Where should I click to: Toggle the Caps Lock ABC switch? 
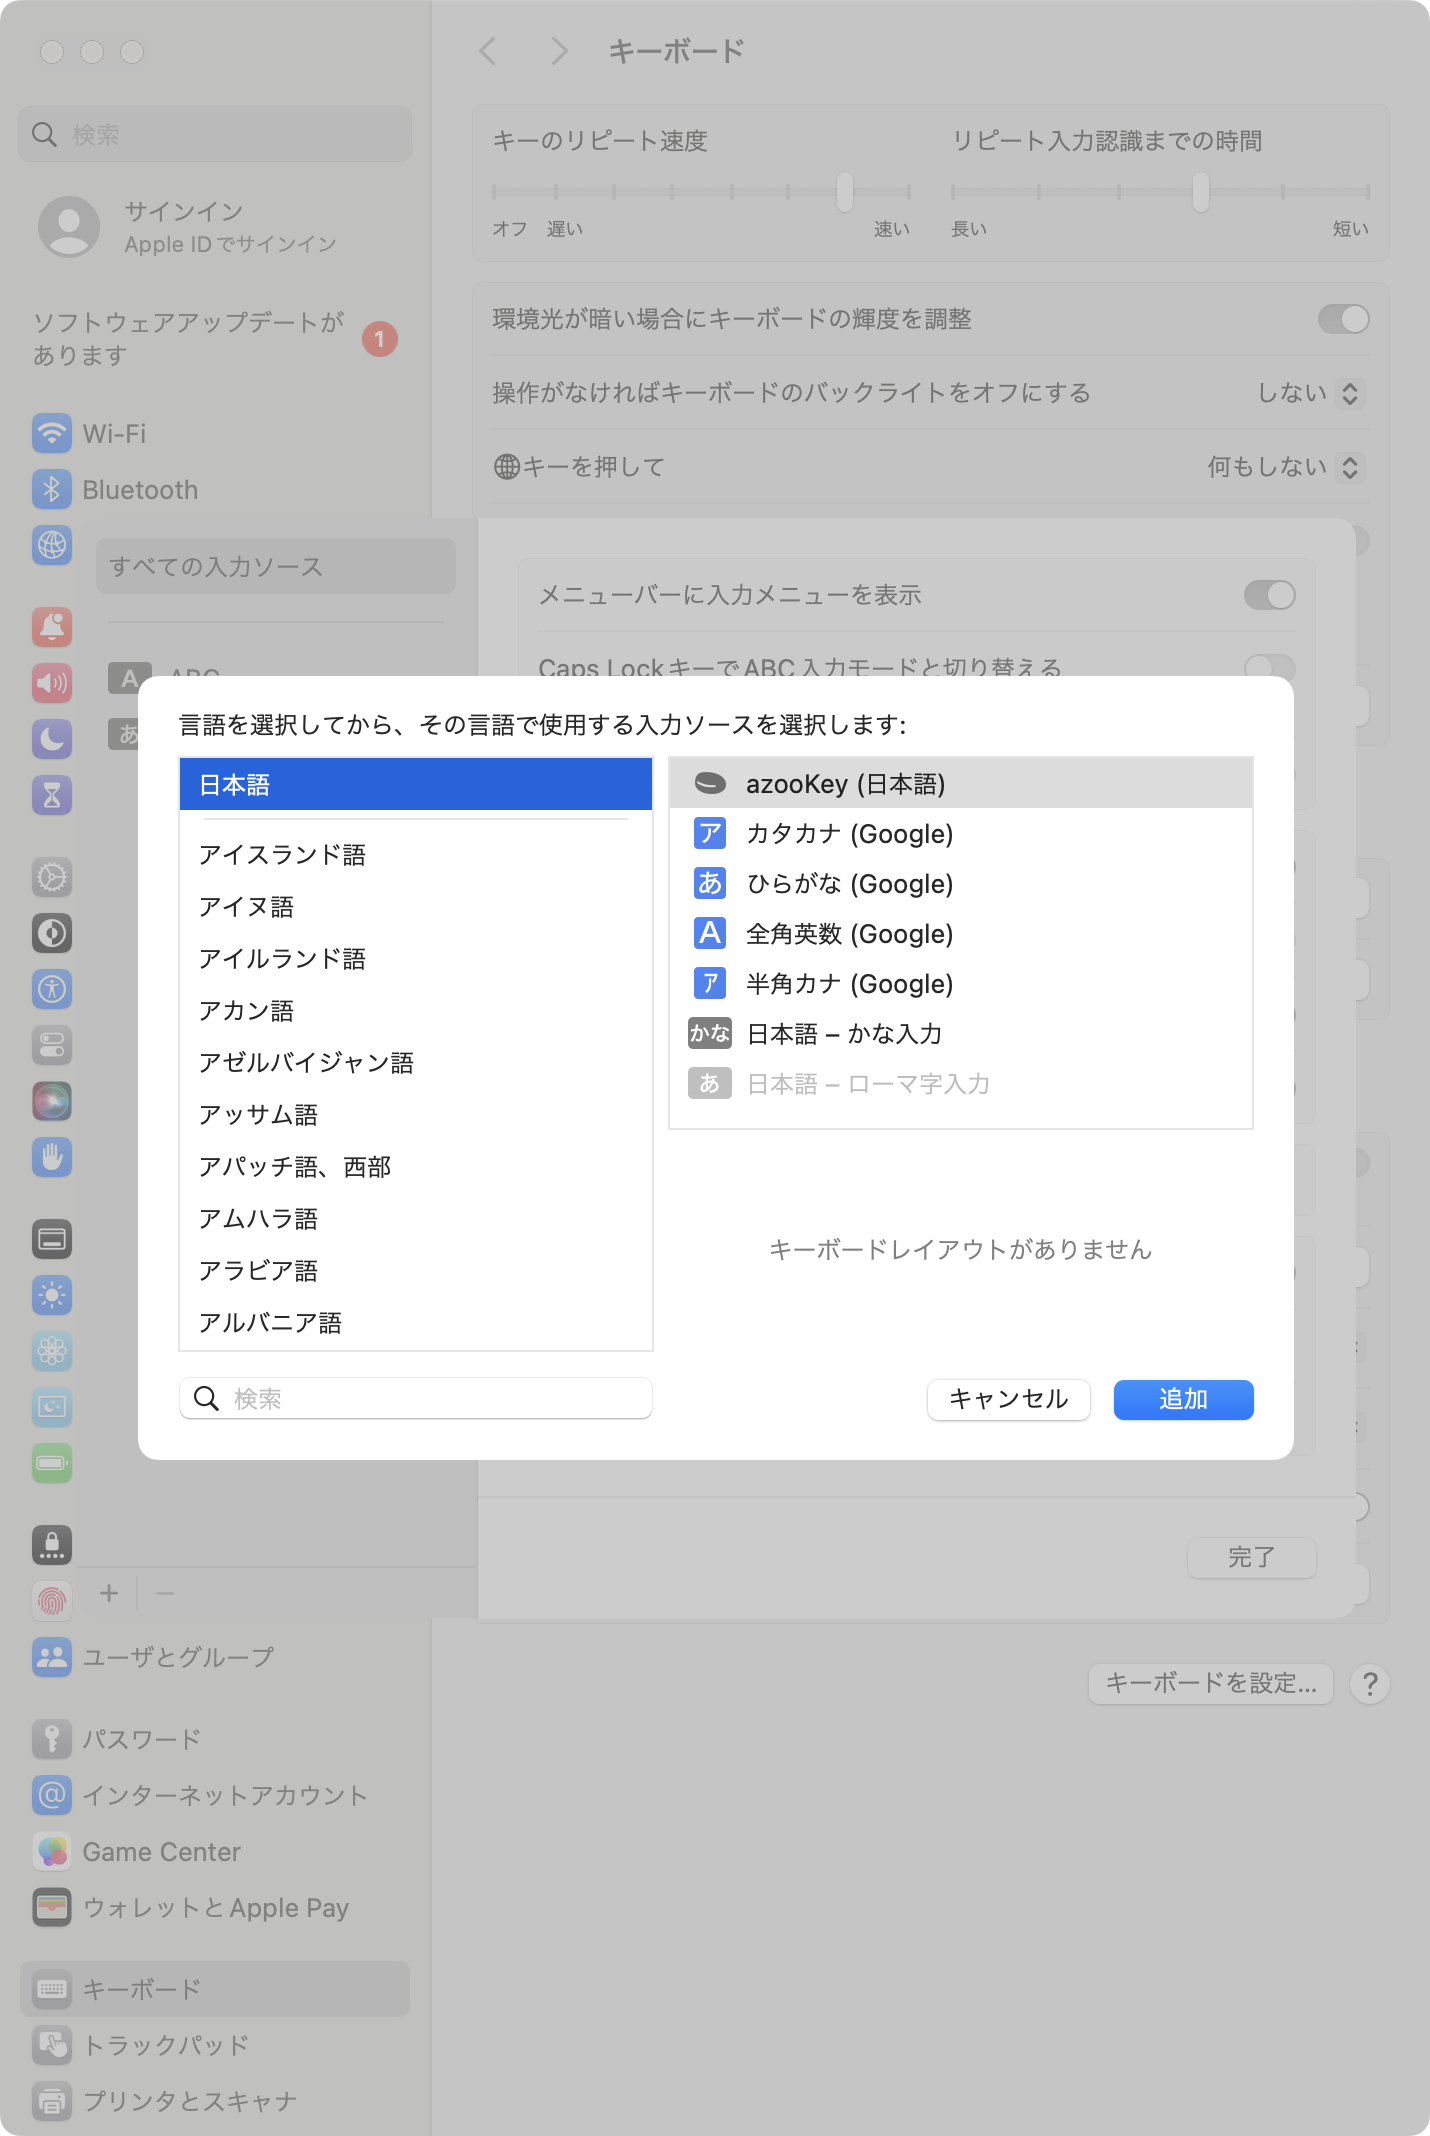coord(1270,667)
